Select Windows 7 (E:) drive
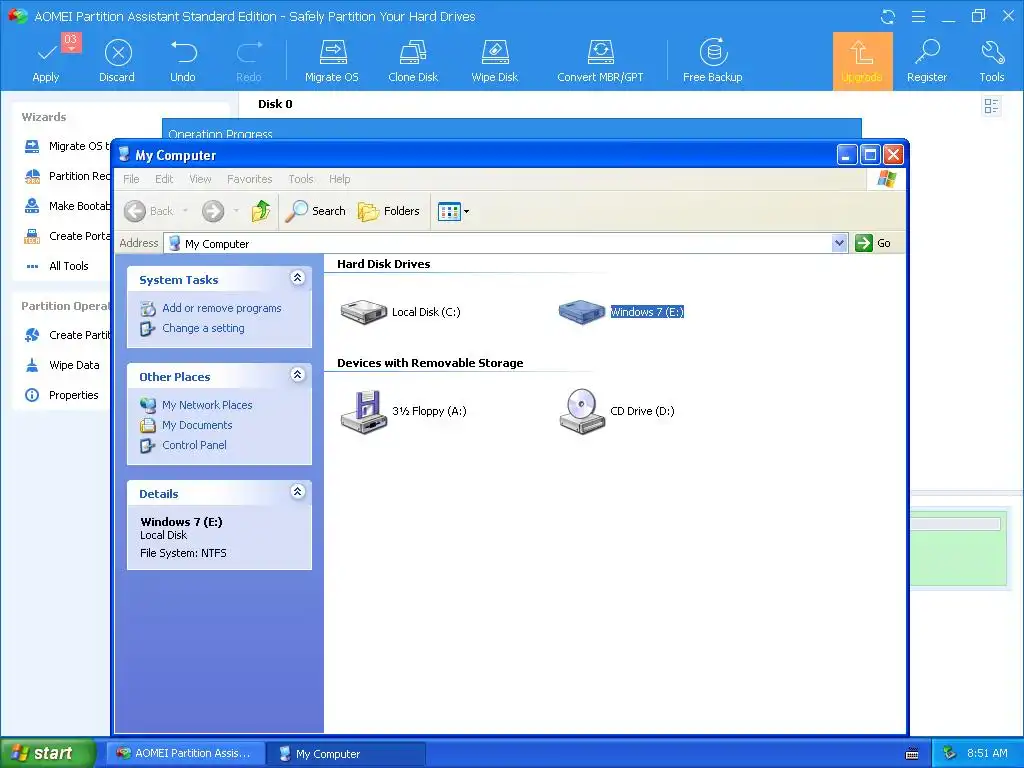 (x=621, y=312)
